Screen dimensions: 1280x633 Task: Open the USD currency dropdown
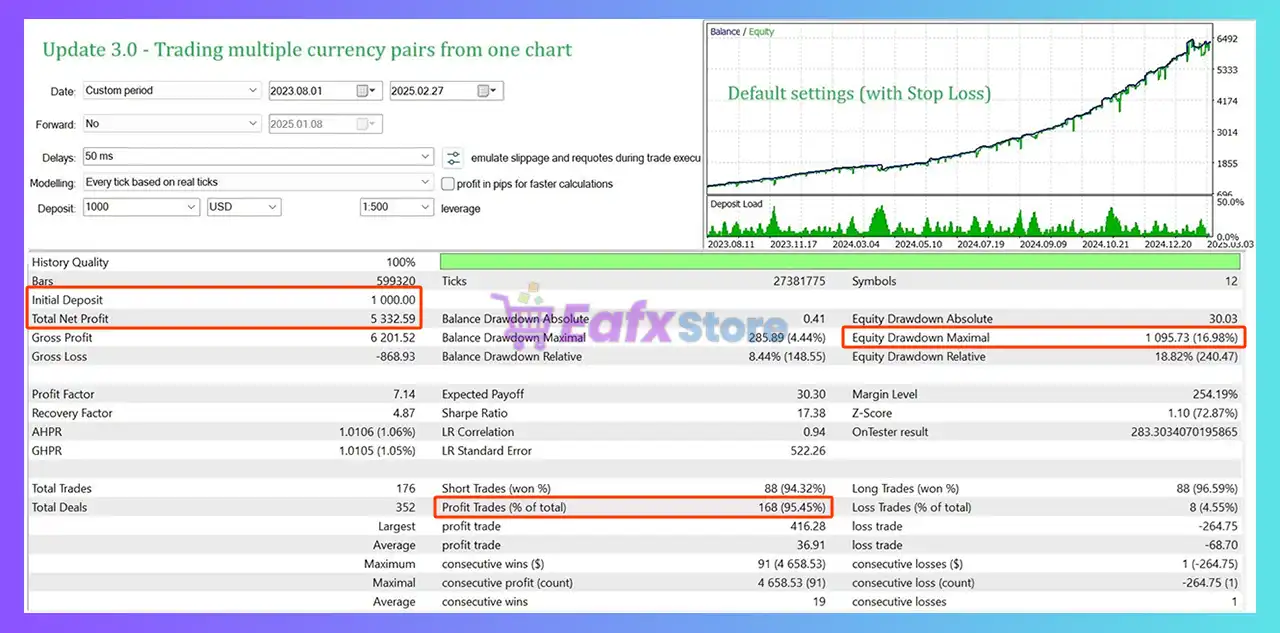pos(243,207)
